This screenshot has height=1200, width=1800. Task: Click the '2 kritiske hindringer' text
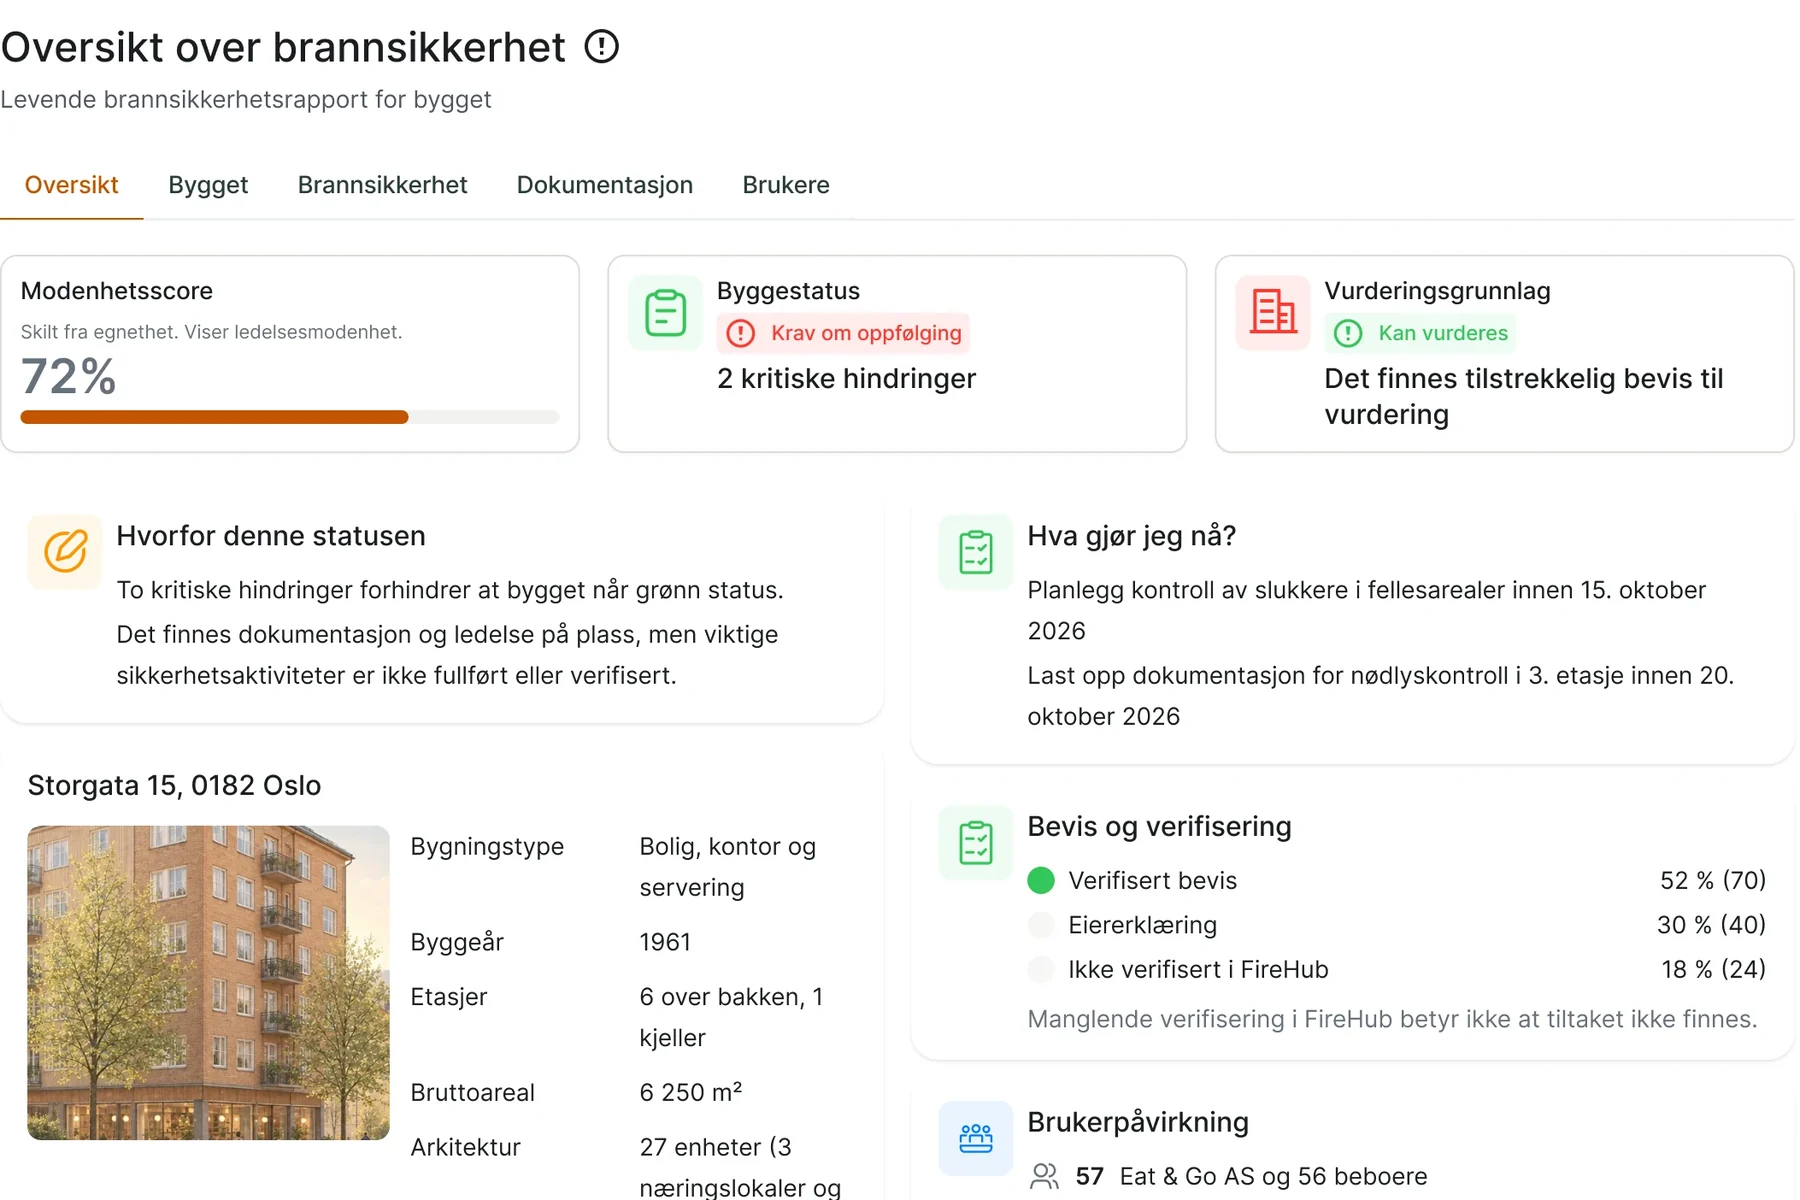click(x=846, y=379)
